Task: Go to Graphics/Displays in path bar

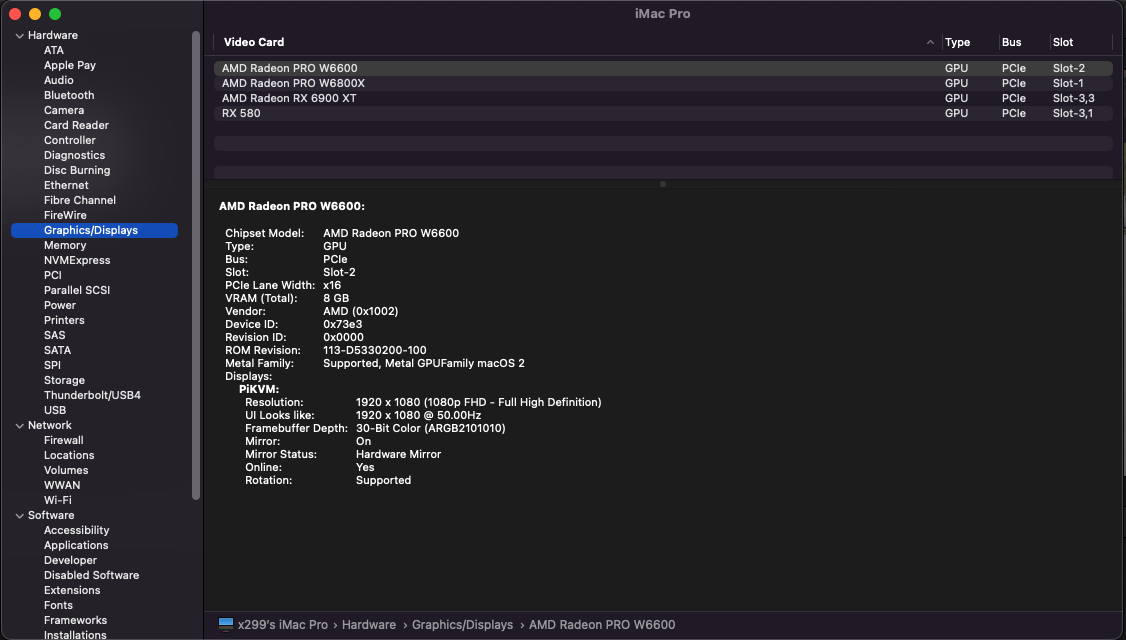Action: click(462, 625)
